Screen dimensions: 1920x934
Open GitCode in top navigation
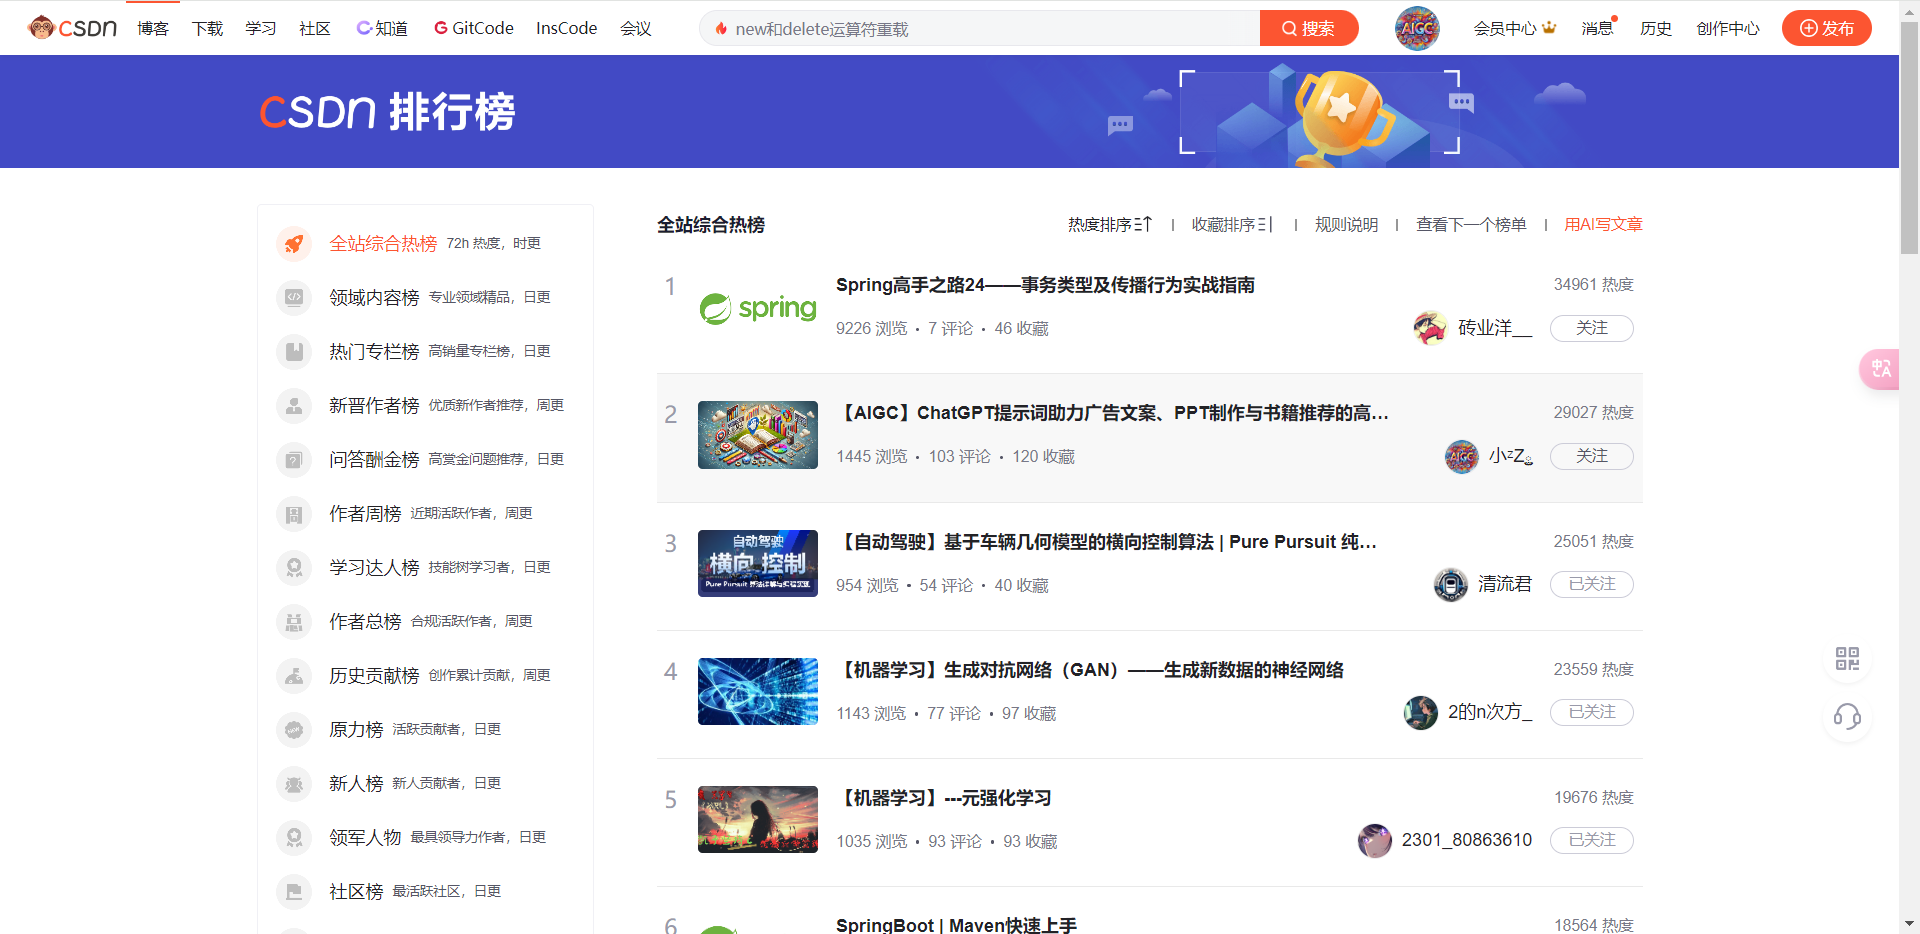(474, 28)
